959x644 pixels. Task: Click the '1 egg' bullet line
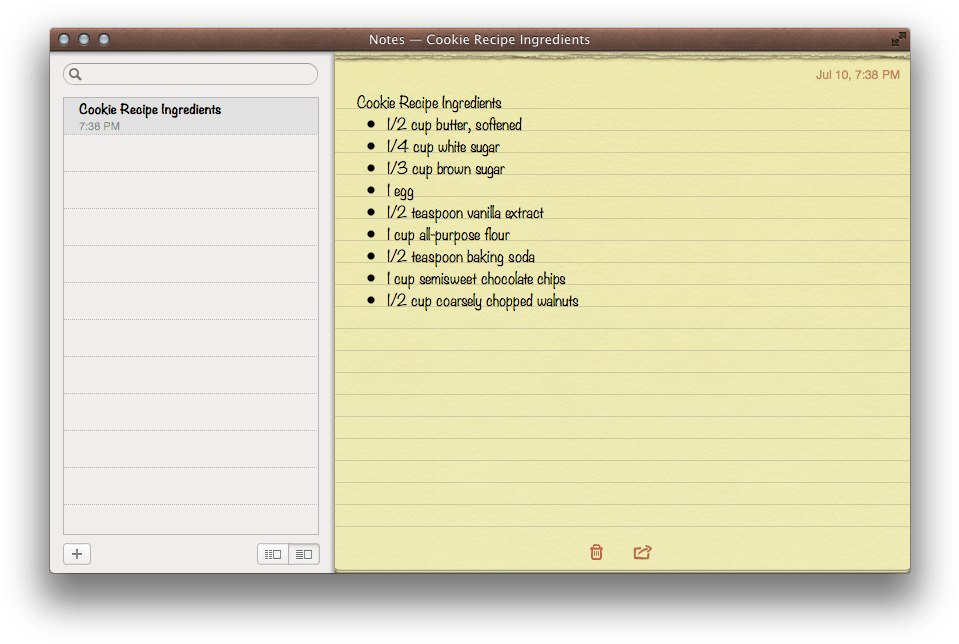coord(400,190)
